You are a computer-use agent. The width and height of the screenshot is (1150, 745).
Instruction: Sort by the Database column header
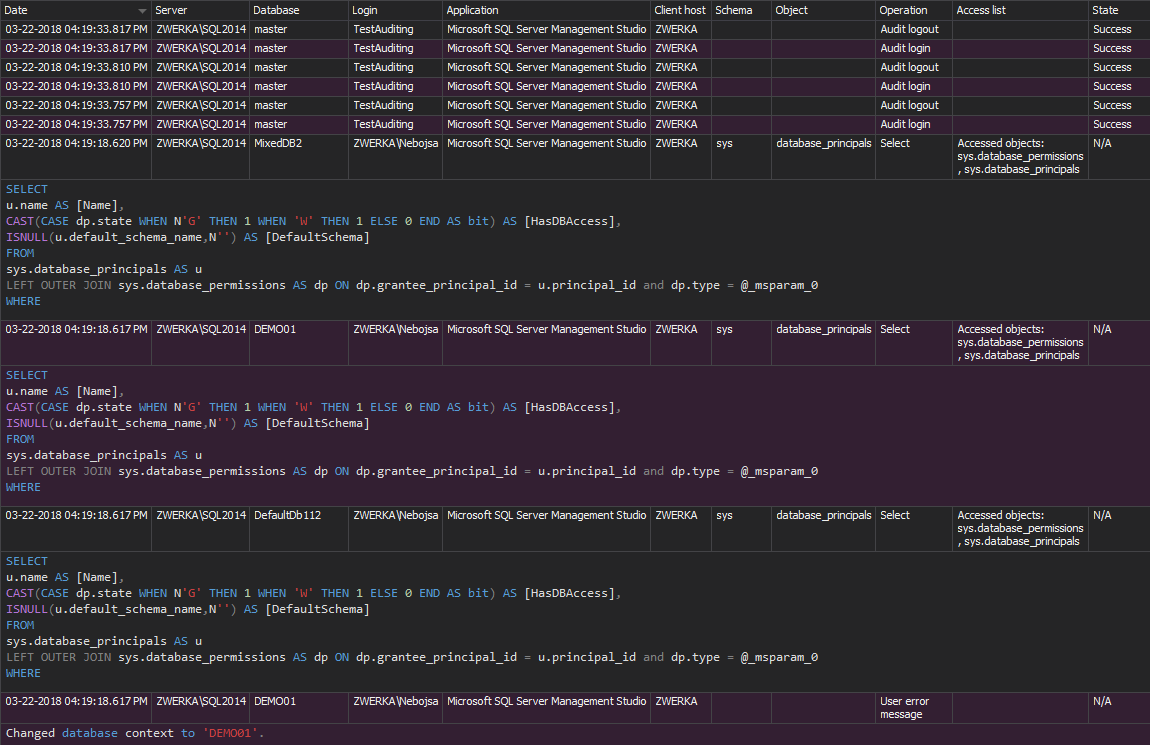pos(299,10)
